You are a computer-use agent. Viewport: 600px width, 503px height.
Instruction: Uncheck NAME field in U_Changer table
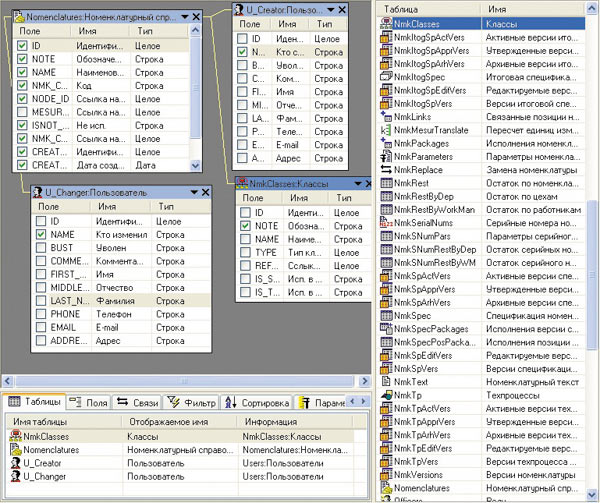42,234
